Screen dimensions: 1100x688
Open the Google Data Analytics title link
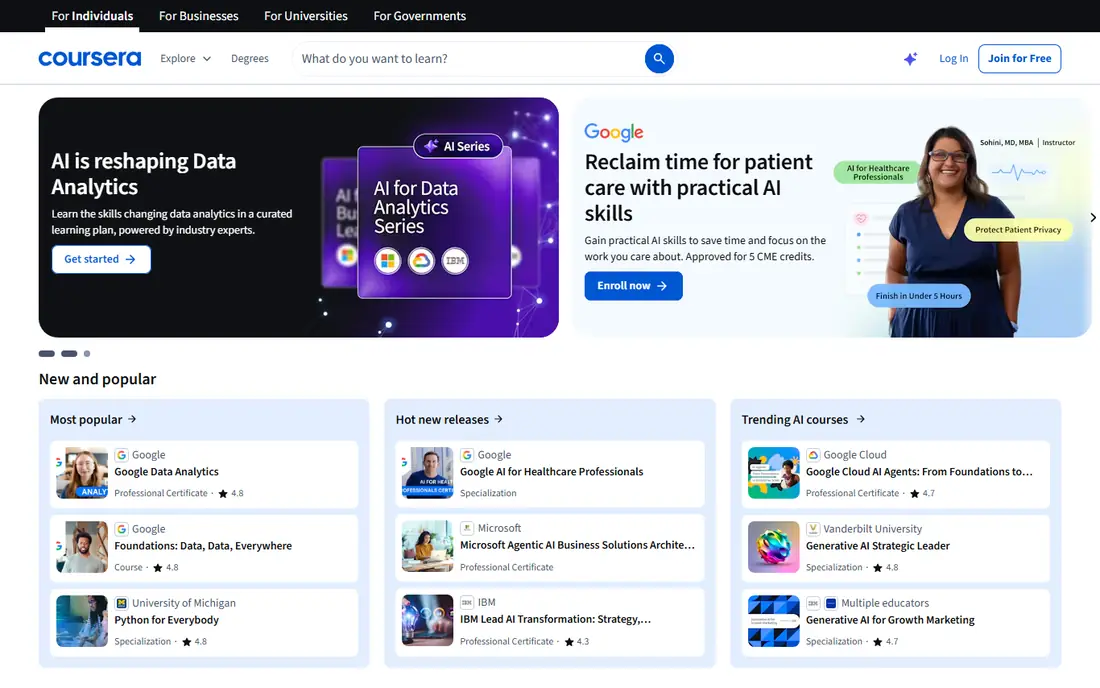click(x=166, y=472)
